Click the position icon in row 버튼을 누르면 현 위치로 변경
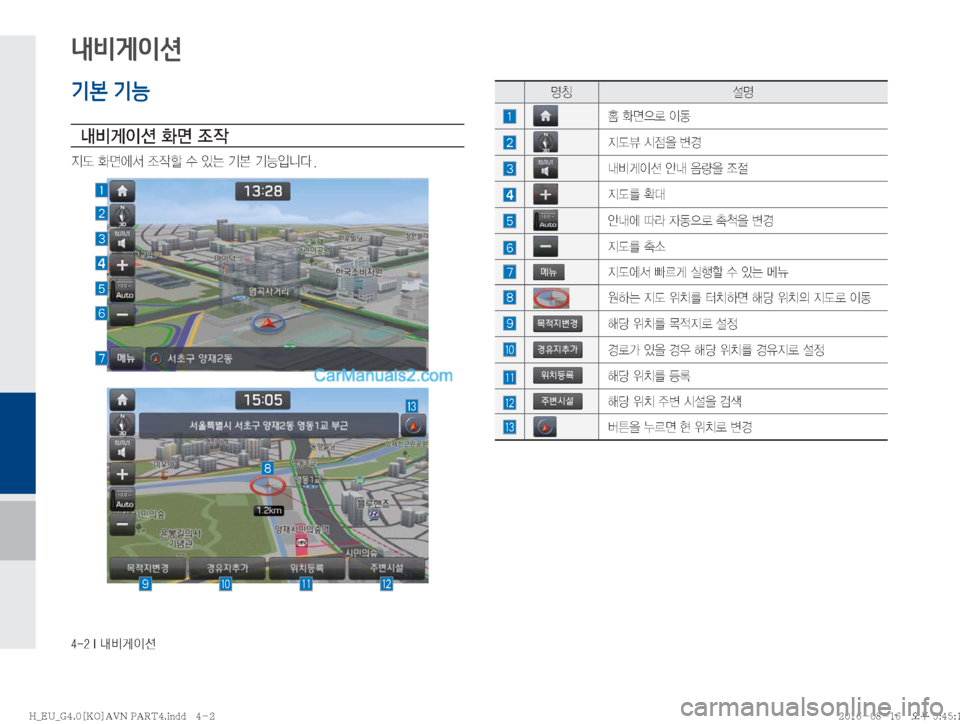The height and width of the screenshot is (724, 960). (545, 427)
